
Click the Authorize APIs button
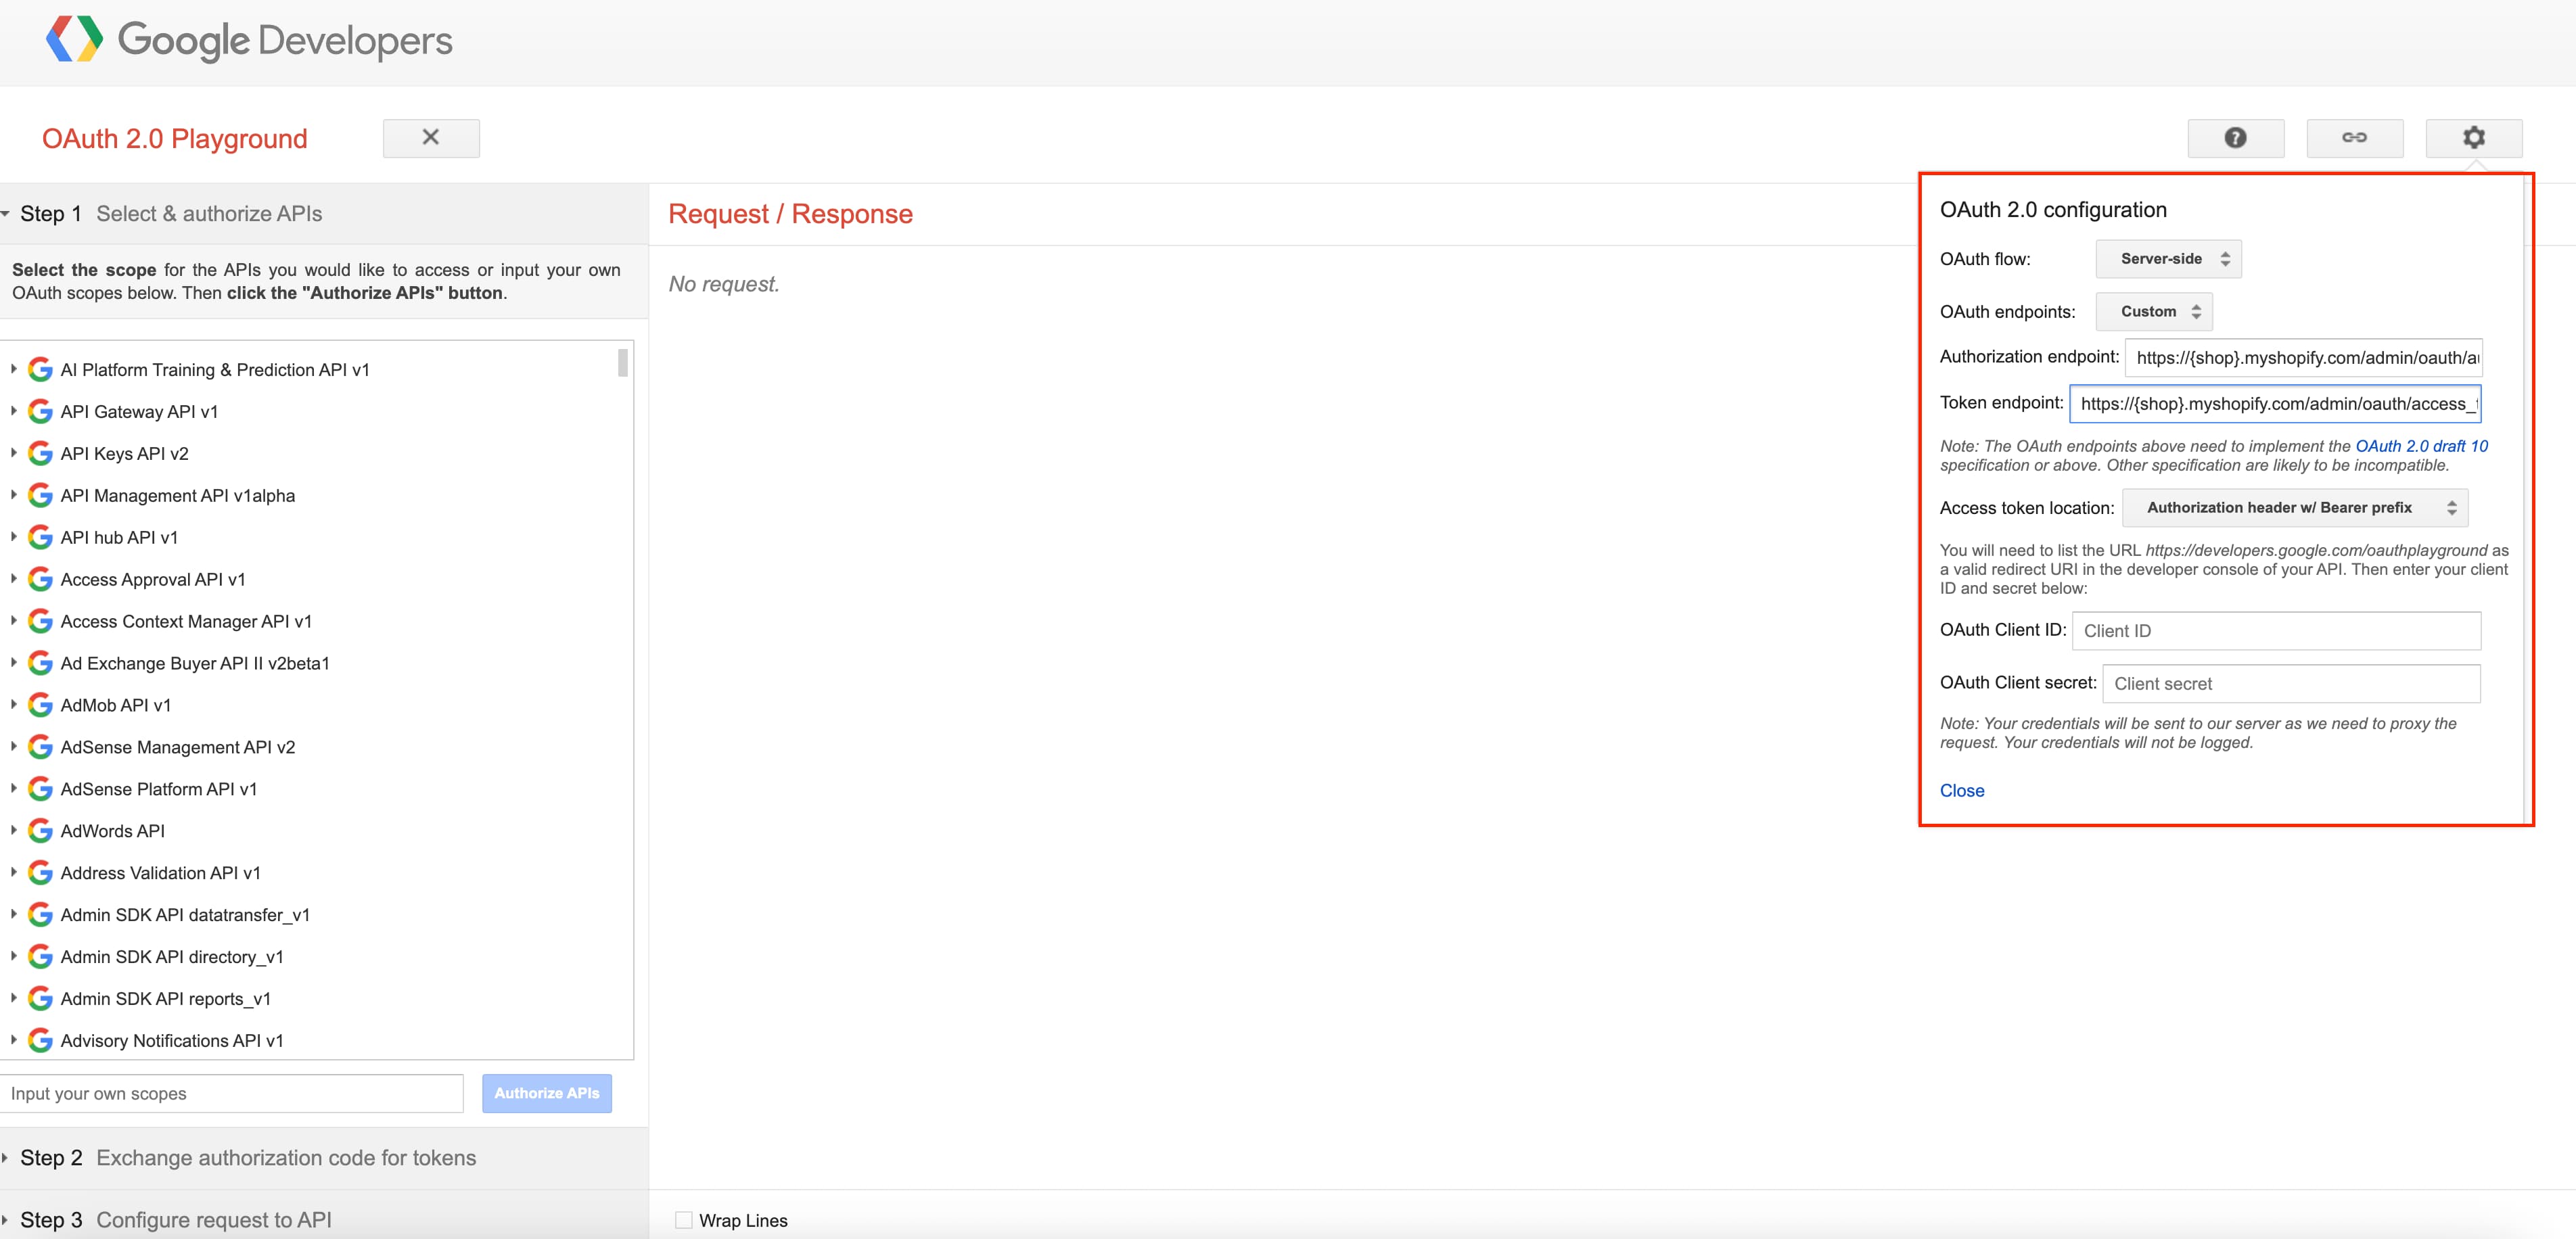coord(547,1093)
